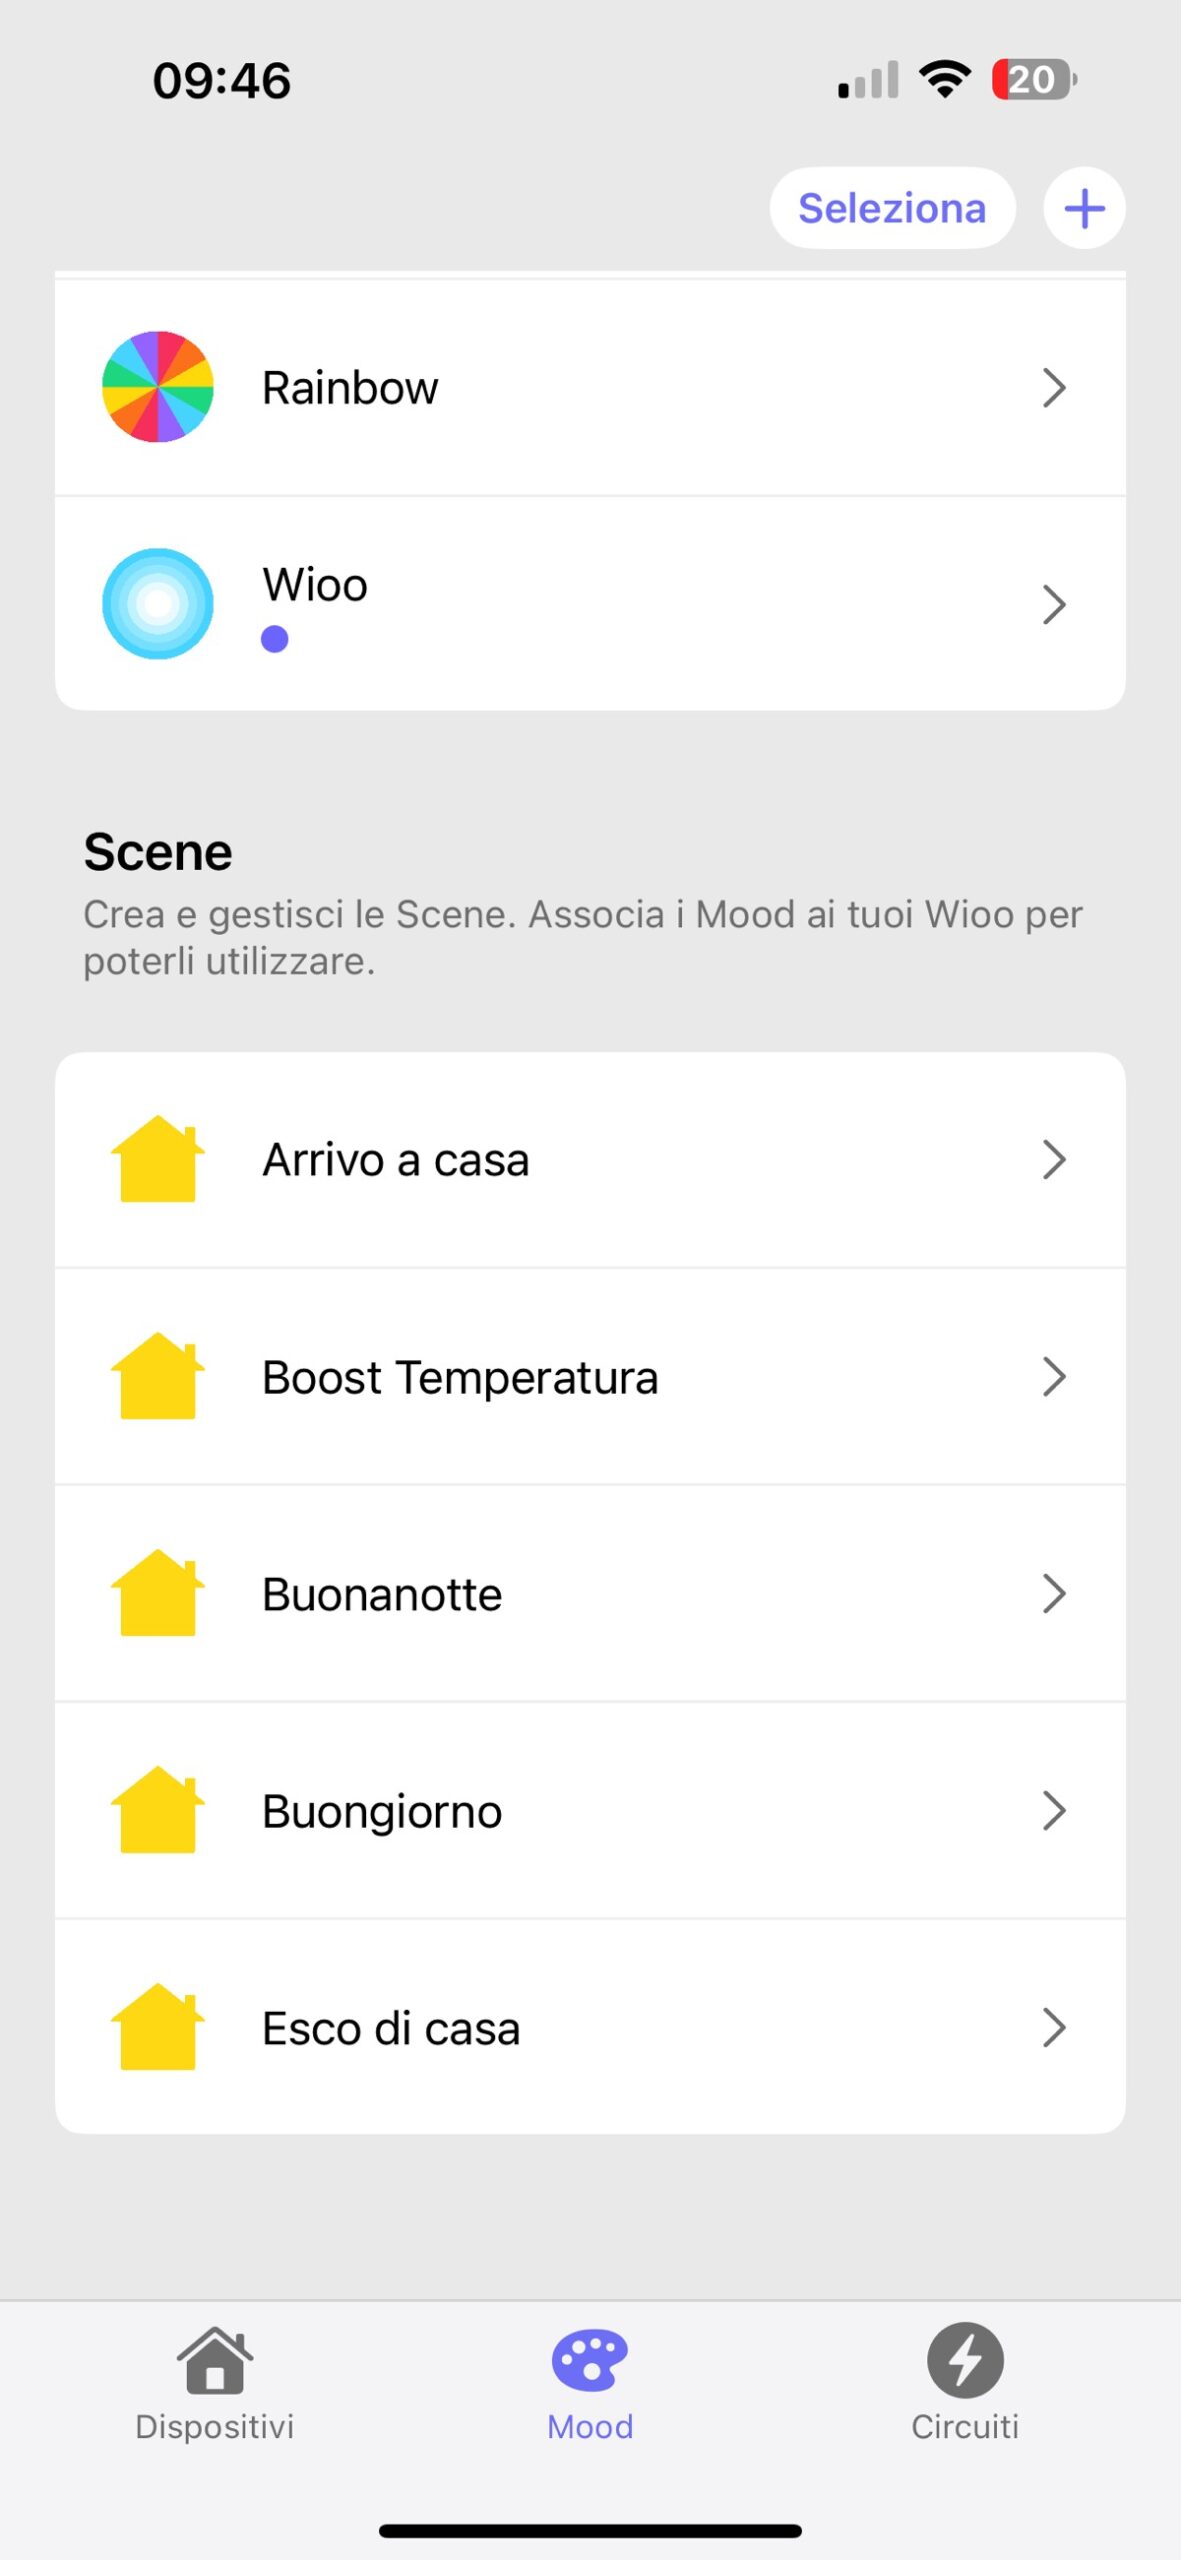
Task: Tap the Wi-Fi status icon
Action: [945, 79]
